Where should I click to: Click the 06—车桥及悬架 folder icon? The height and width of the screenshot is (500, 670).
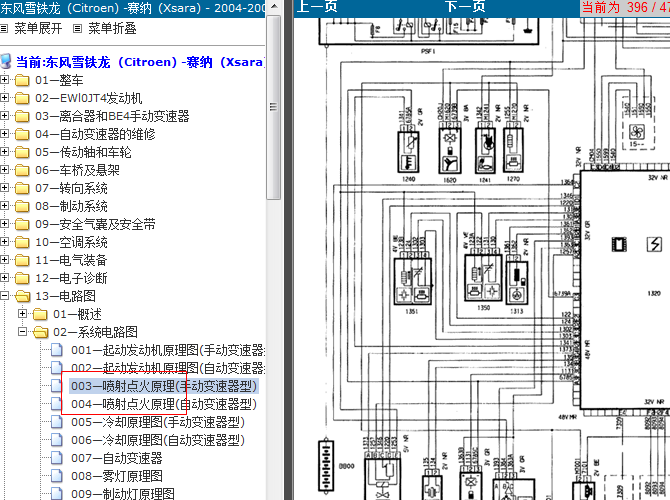pyautogui.click(x=22, y=170)
